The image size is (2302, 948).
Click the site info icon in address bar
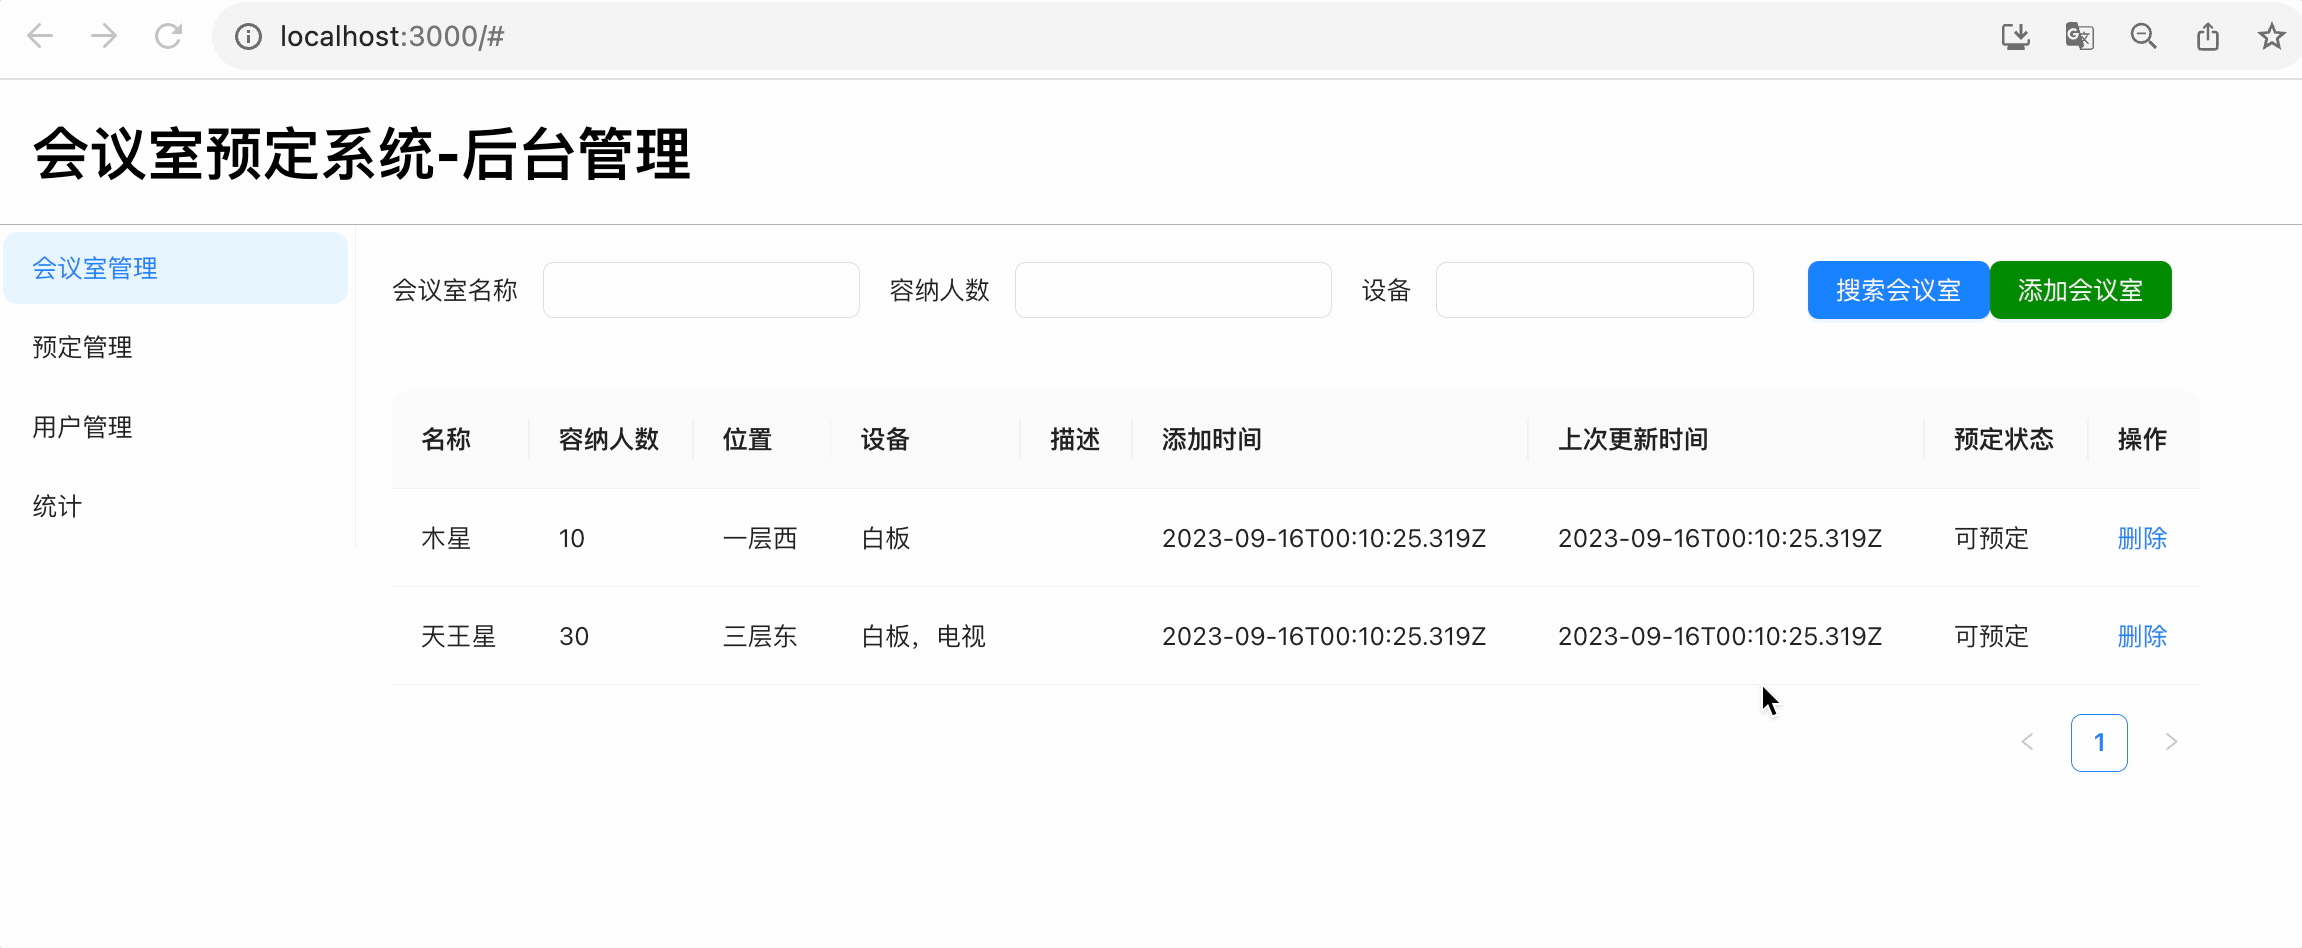[x=248, y=37]
